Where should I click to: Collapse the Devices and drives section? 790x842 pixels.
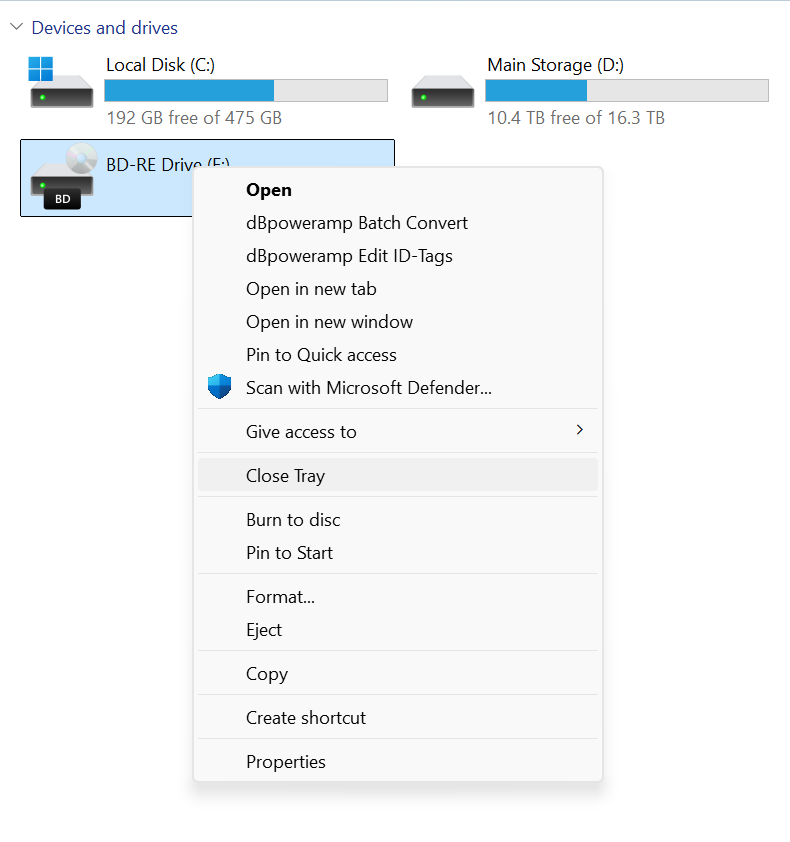click(x=16, y=27)
